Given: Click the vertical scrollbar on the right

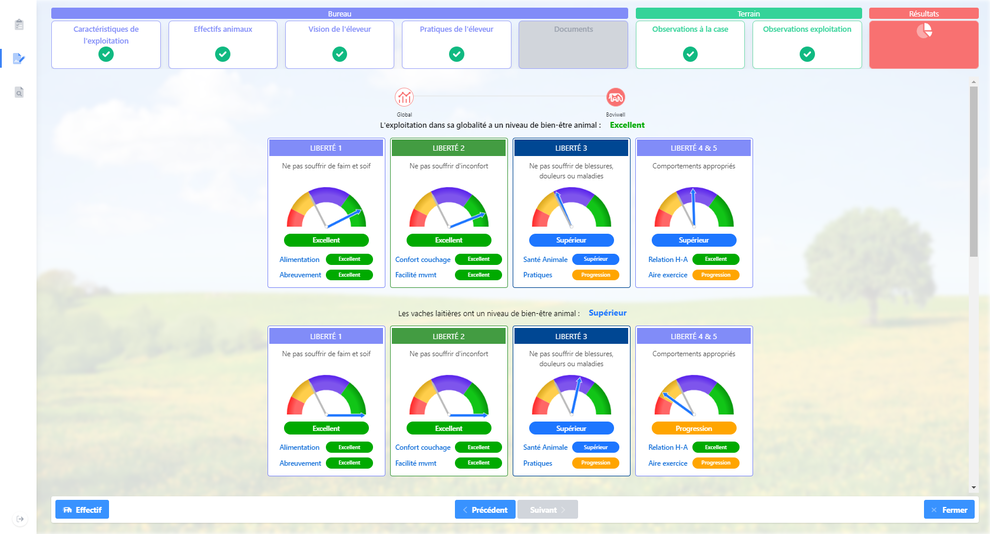Looking at the screenshot, I should 974,170.
